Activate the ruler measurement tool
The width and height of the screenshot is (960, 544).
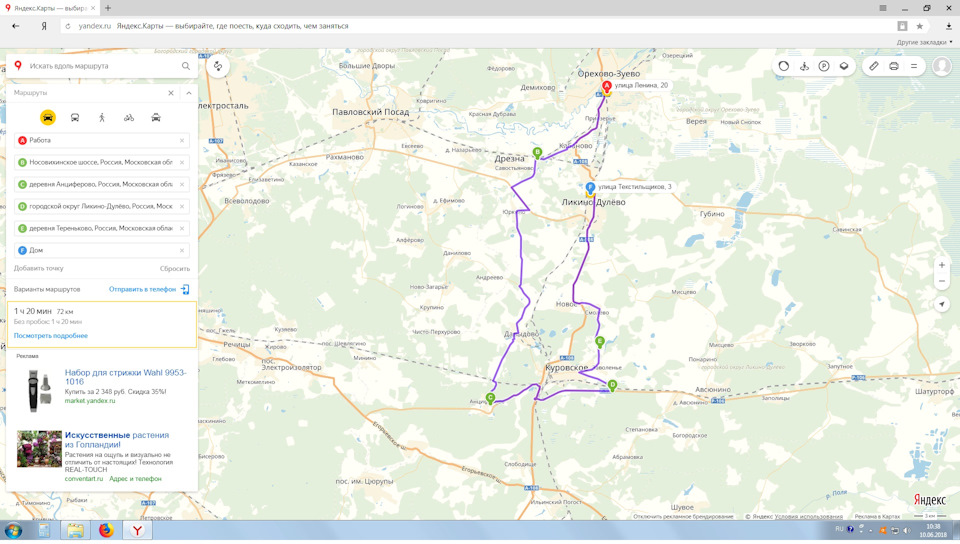874,66
